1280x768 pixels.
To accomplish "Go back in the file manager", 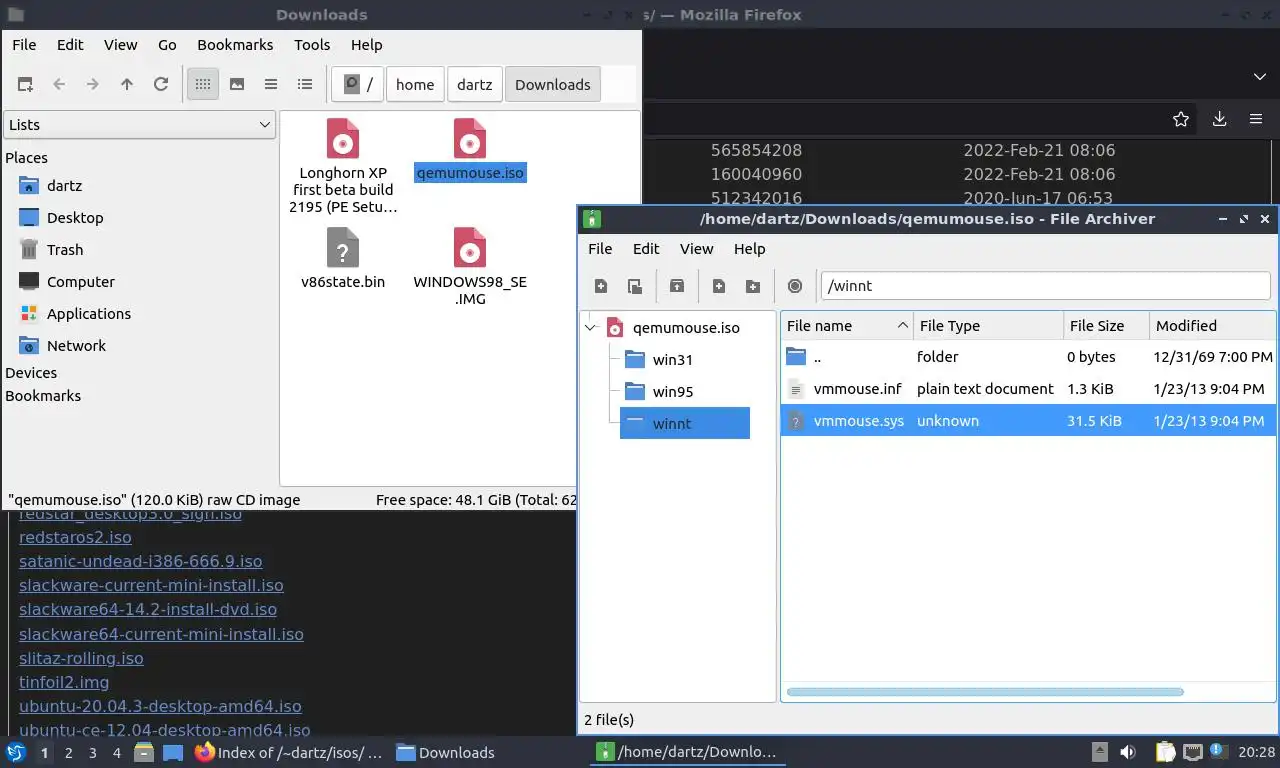I will [x=59, y=85].
